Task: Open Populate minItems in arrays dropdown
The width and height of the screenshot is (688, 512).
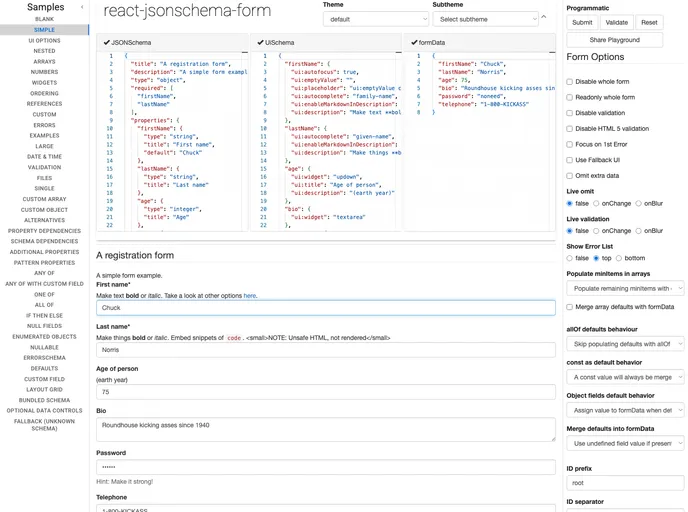Action: point(625,288)
